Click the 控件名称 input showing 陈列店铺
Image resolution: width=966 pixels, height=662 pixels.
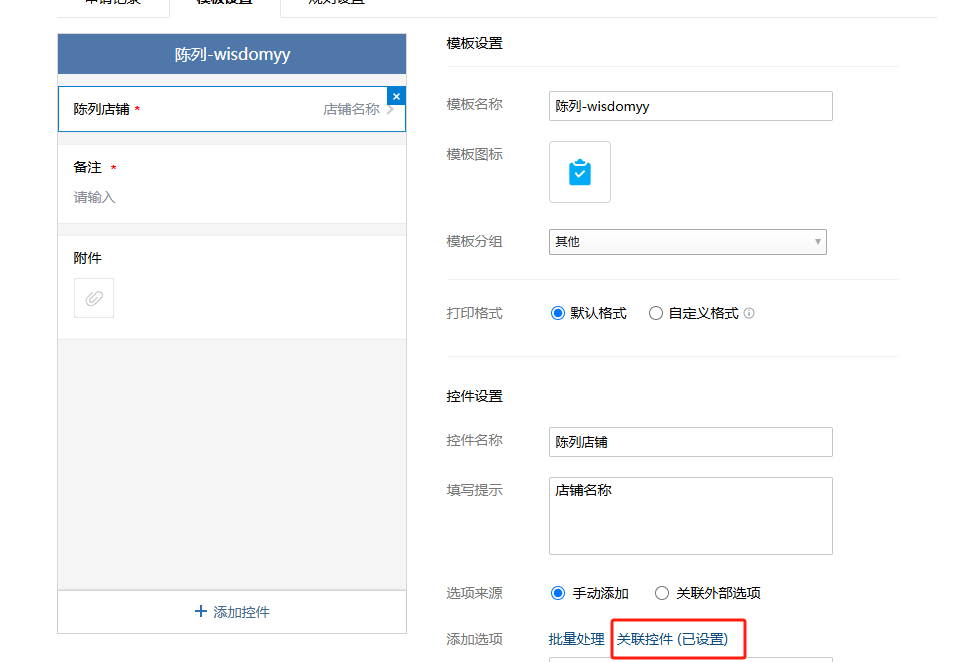point(690,441)
